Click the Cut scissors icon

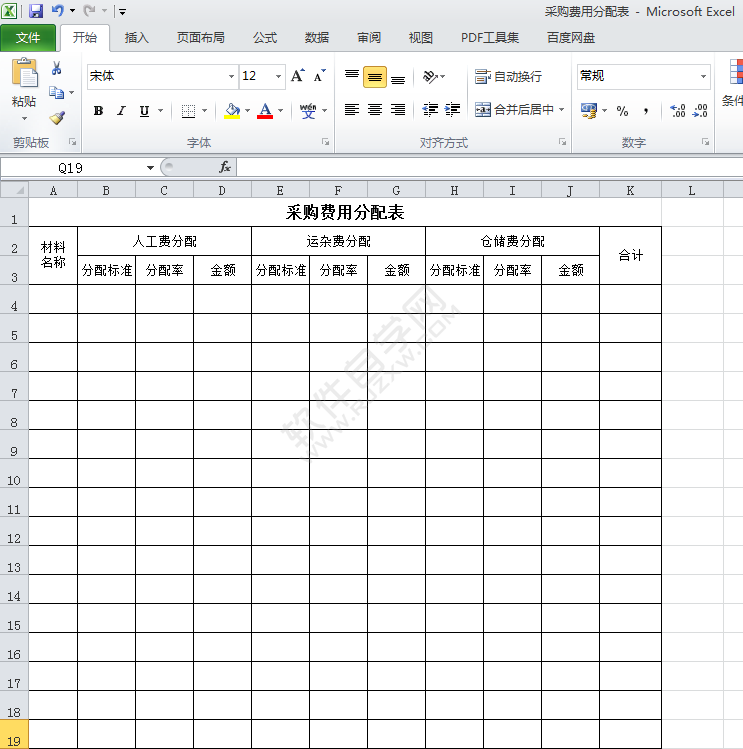coord(56,68)
